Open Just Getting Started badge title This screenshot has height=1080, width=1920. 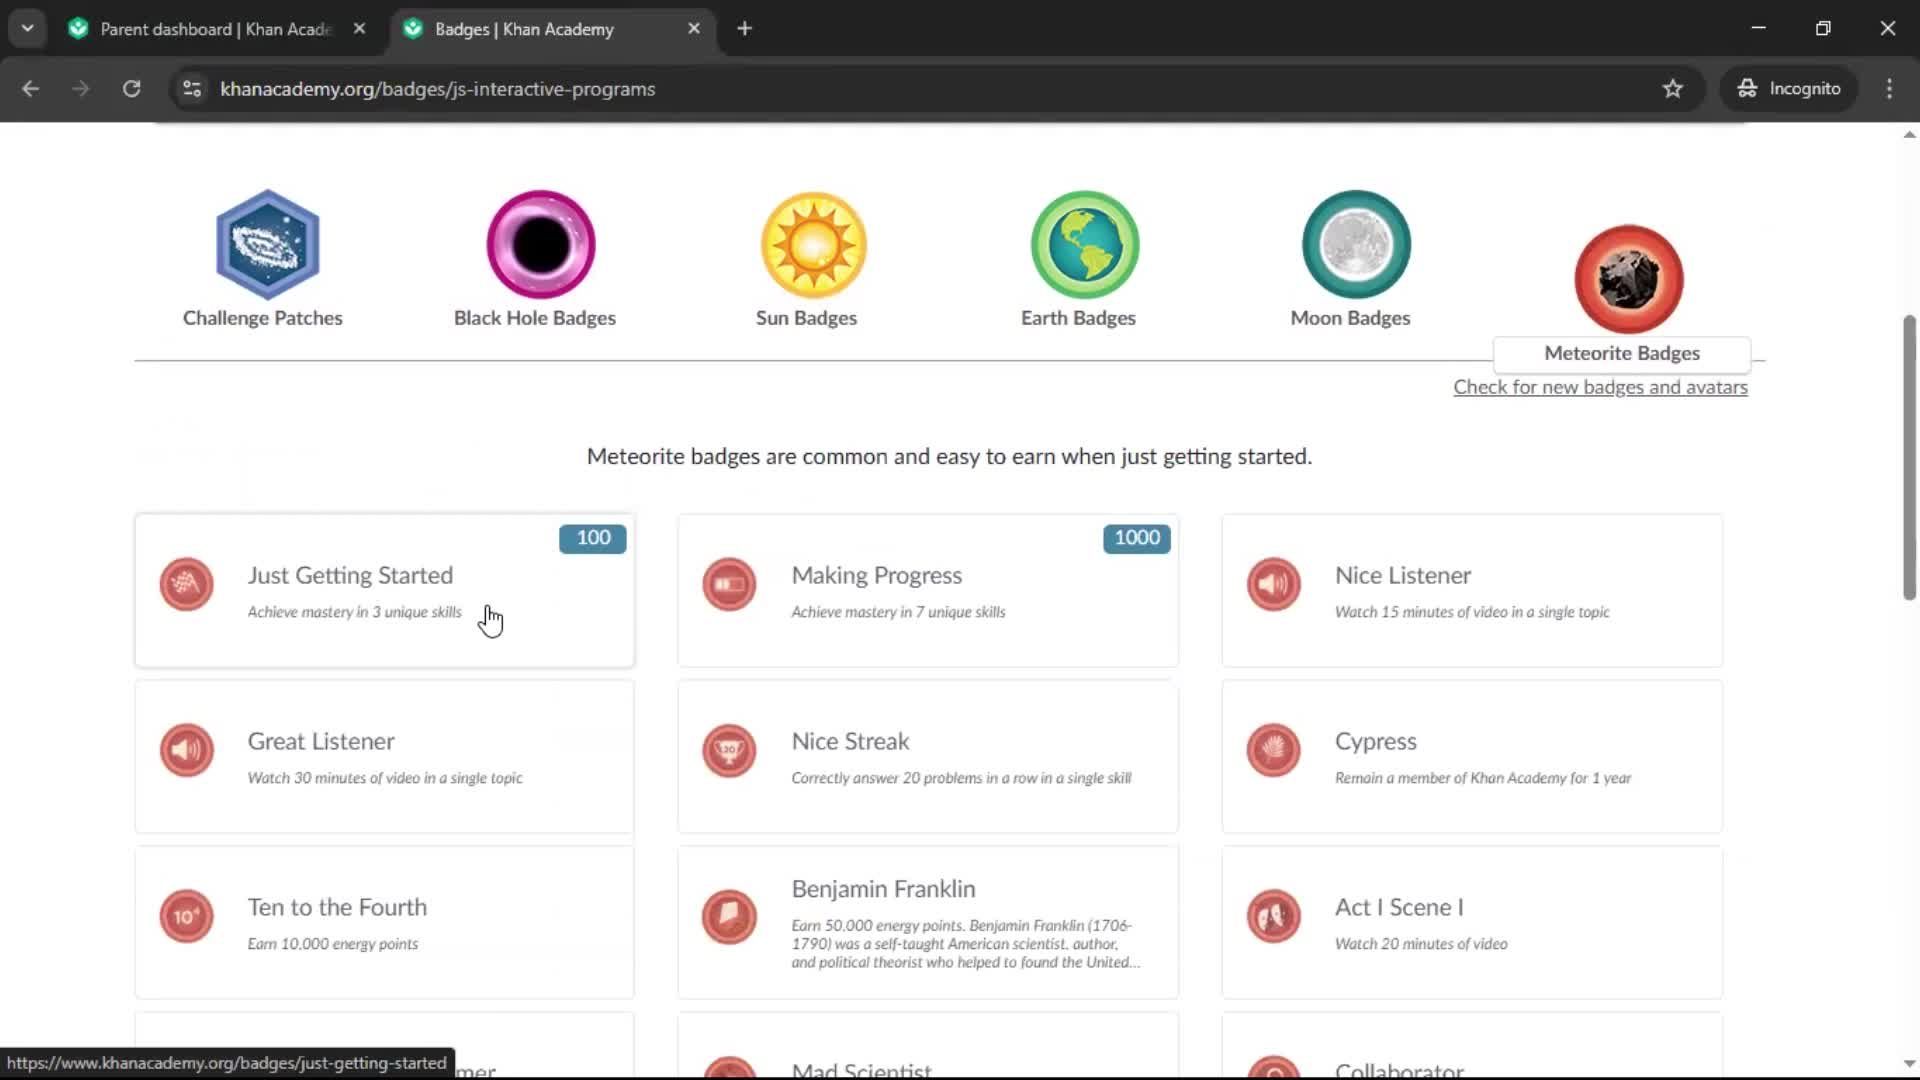[x=350, y=575]
